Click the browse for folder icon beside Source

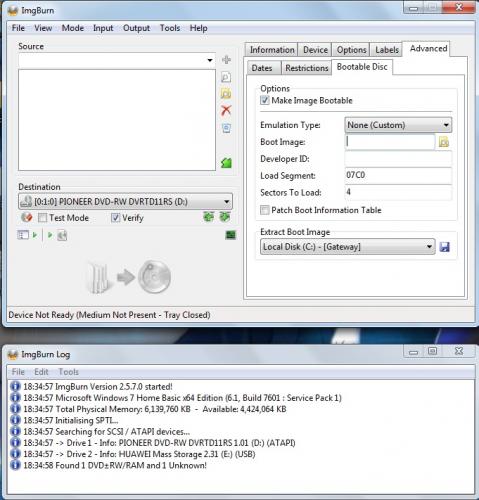pyautogui.click(x=226, y=94)
